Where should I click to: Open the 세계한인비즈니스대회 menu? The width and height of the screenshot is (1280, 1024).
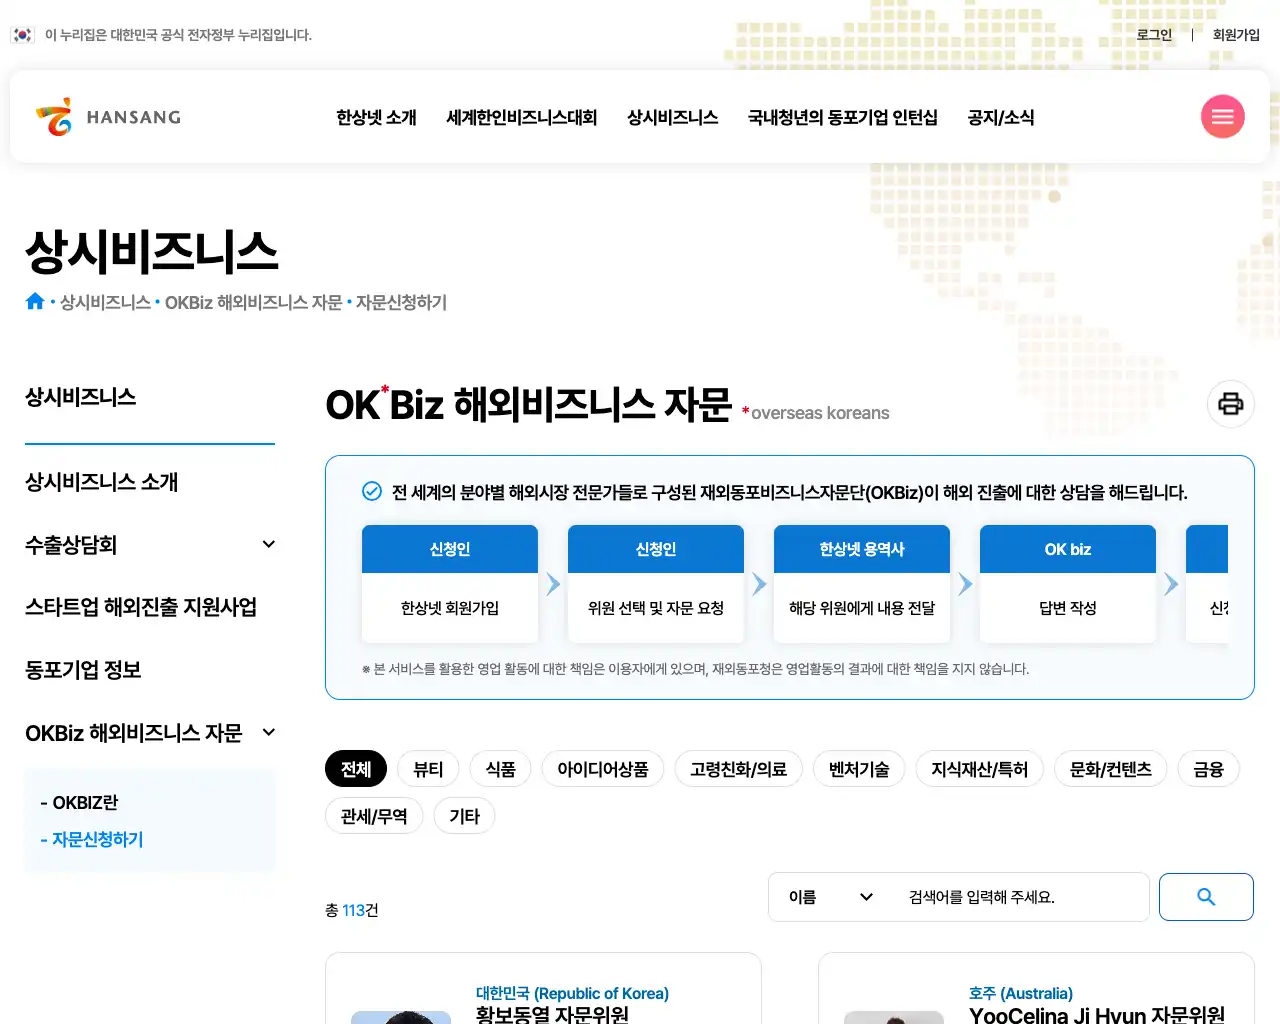tap(521, 117)
